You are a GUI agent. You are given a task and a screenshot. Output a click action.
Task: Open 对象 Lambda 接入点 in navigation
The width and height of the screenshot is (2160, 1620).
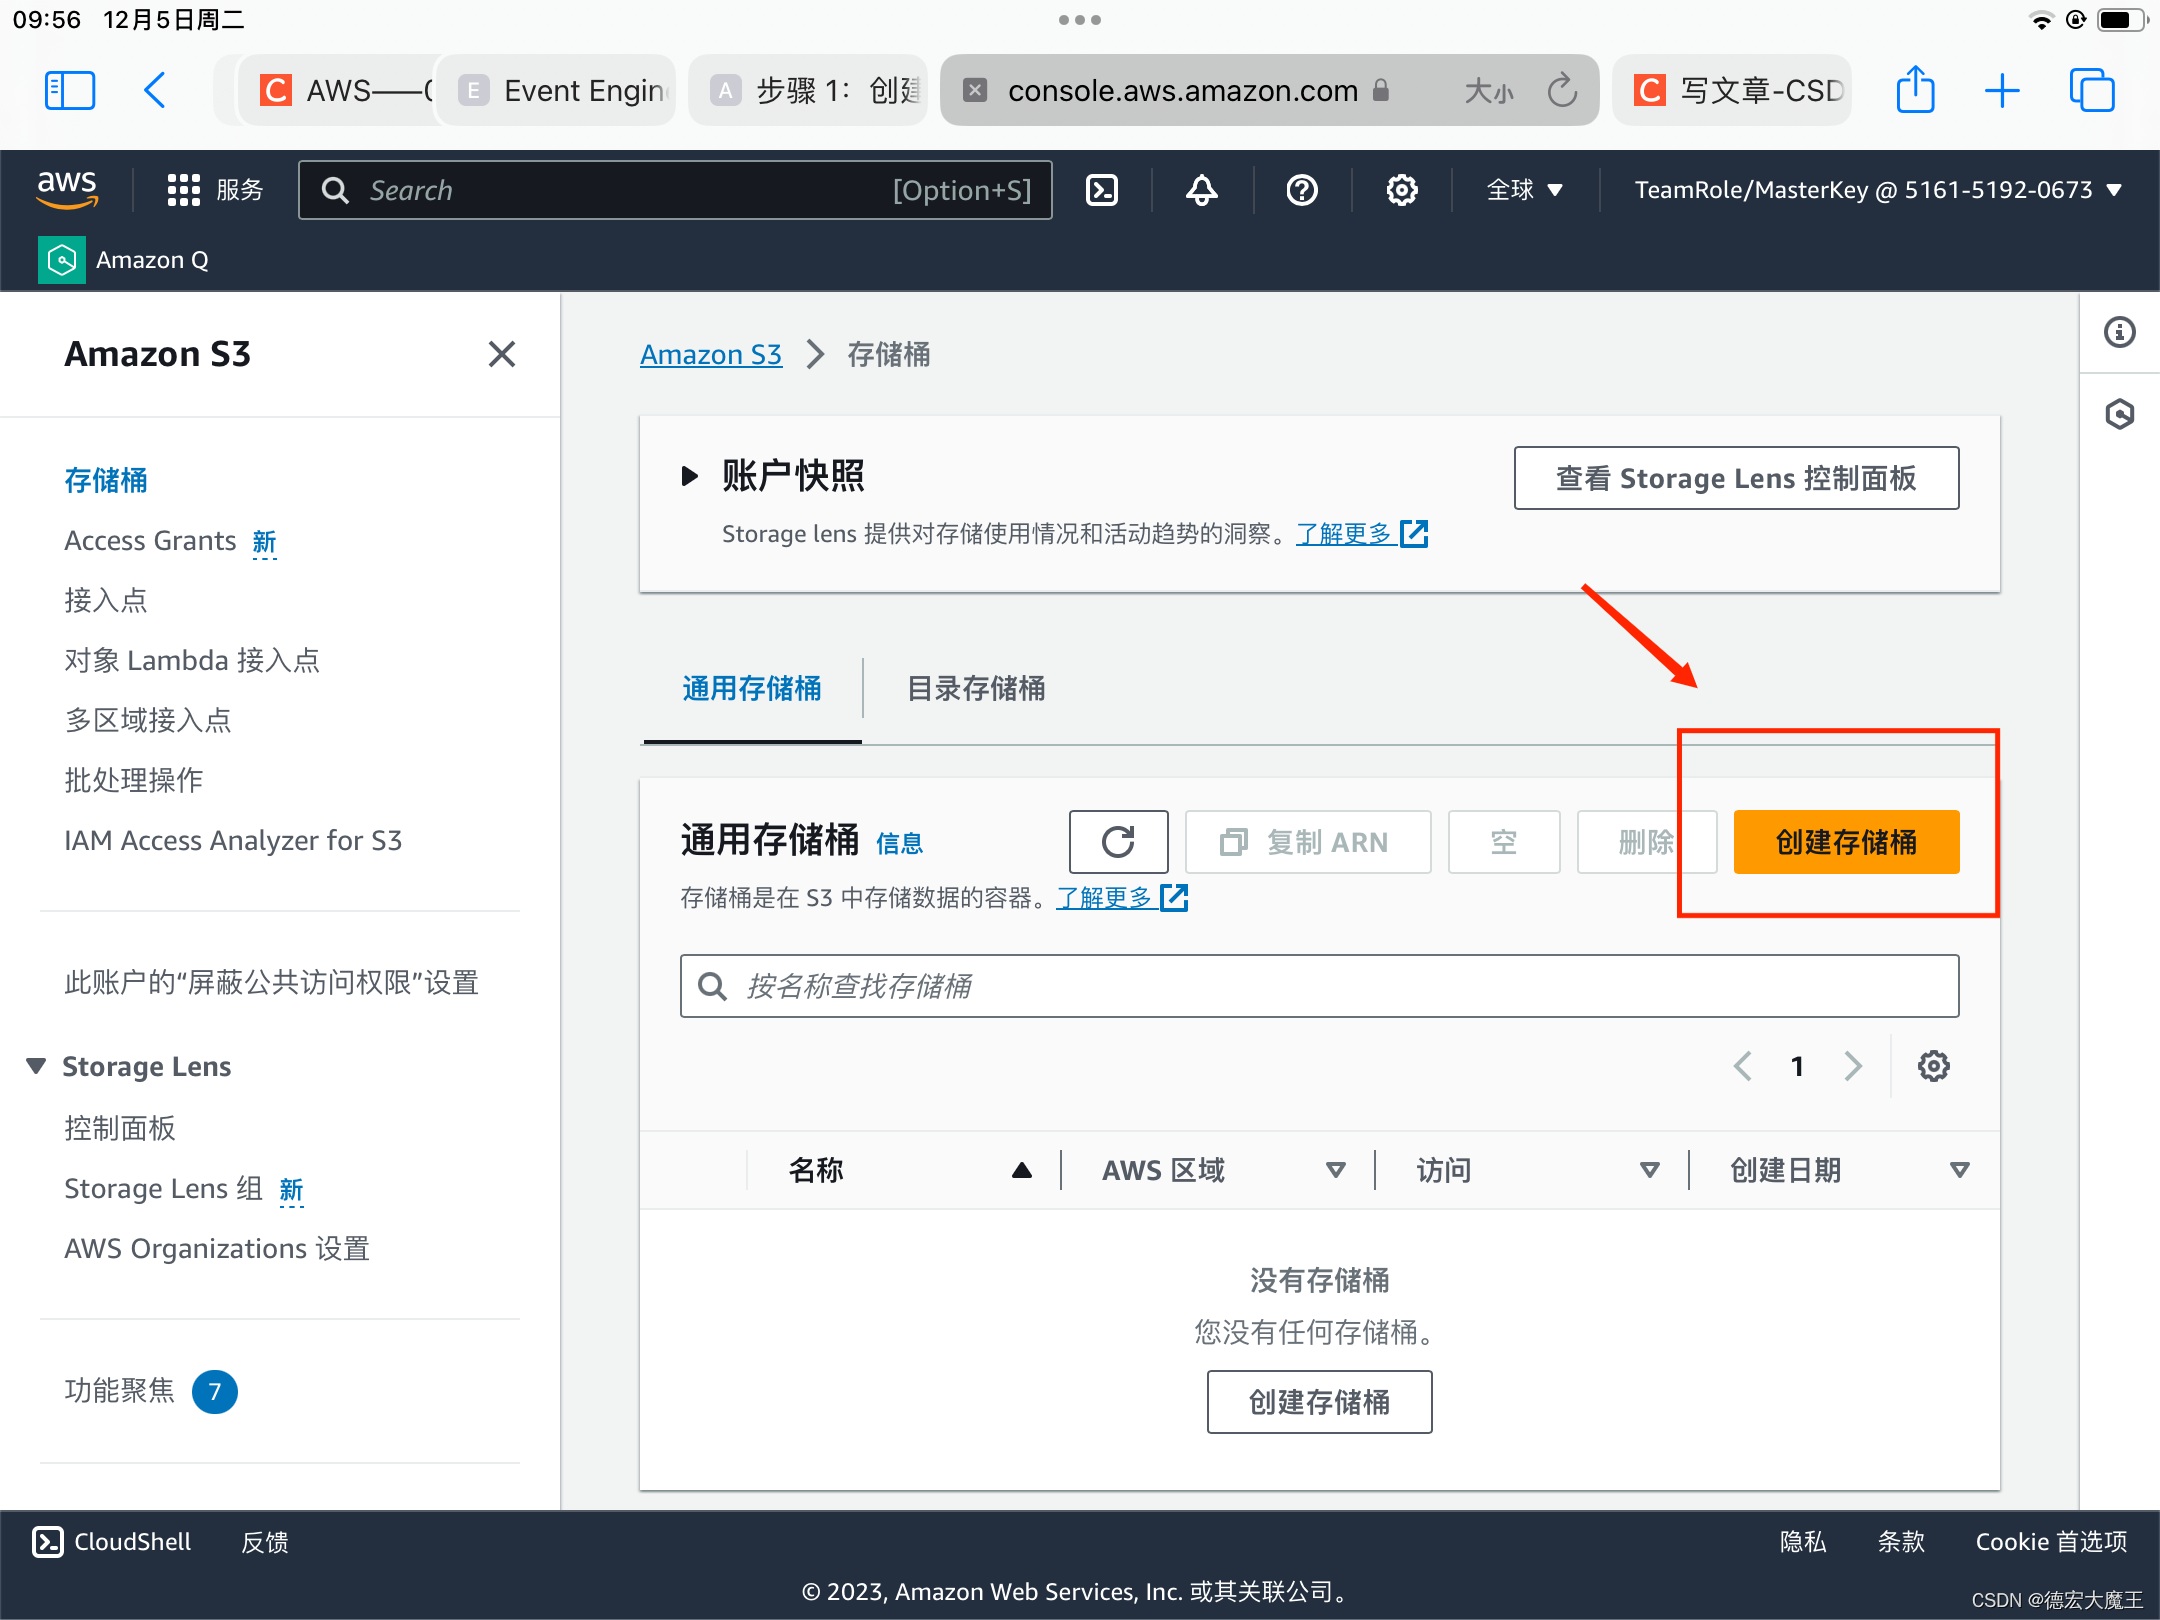(192, 660)
